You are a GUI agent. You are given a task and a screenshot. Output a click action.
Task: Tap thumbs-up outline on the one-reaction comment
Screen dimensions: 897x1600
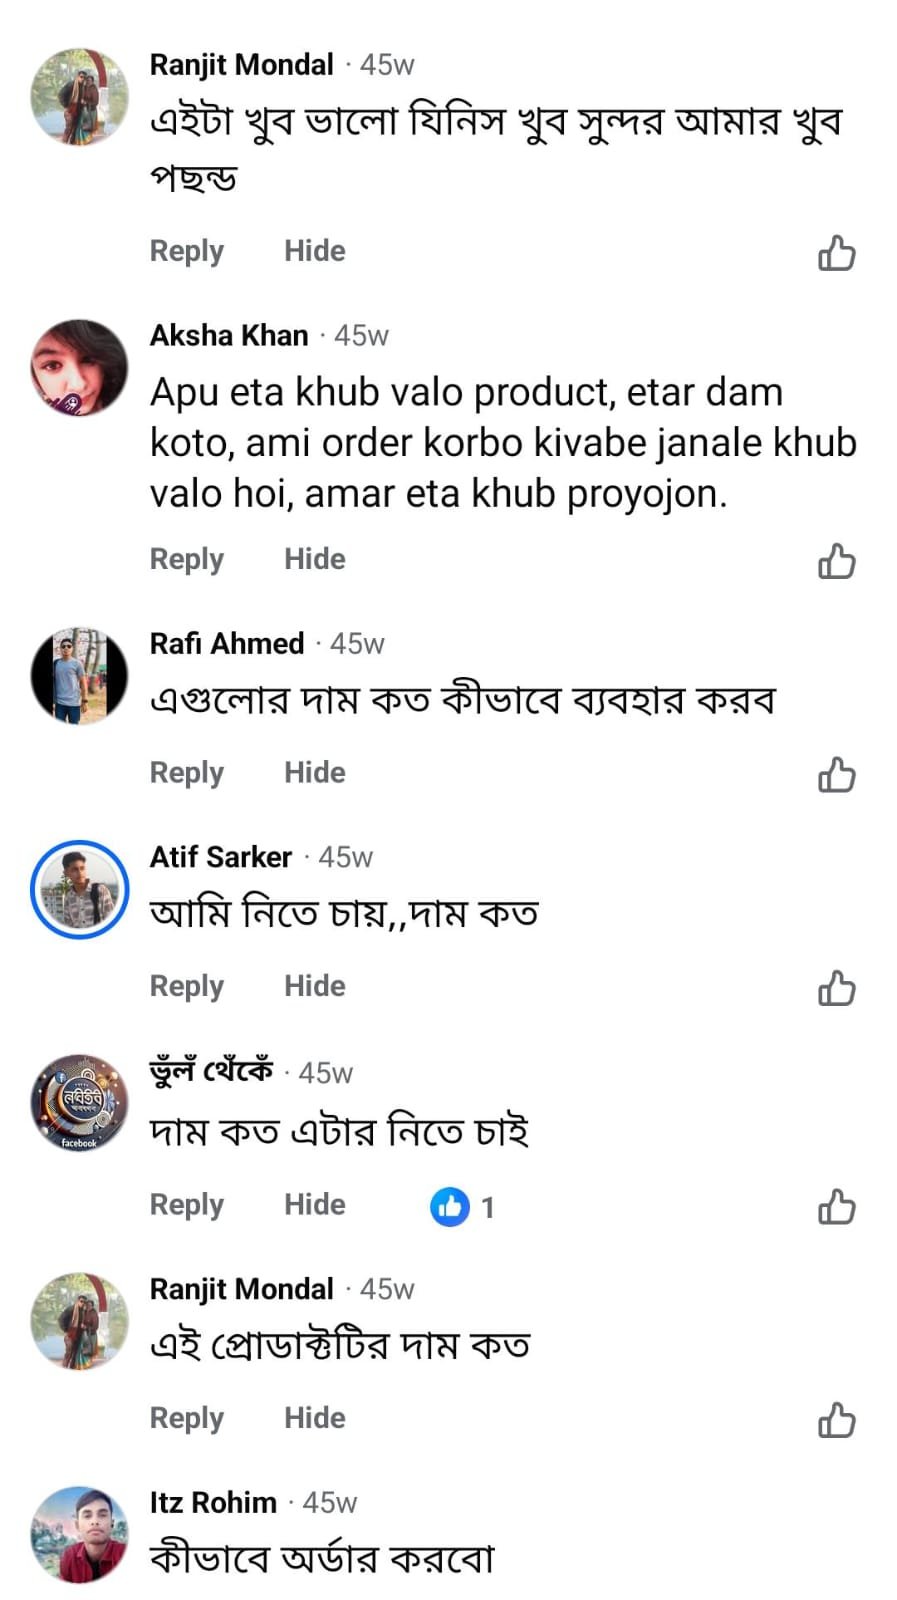[836, 1207]
